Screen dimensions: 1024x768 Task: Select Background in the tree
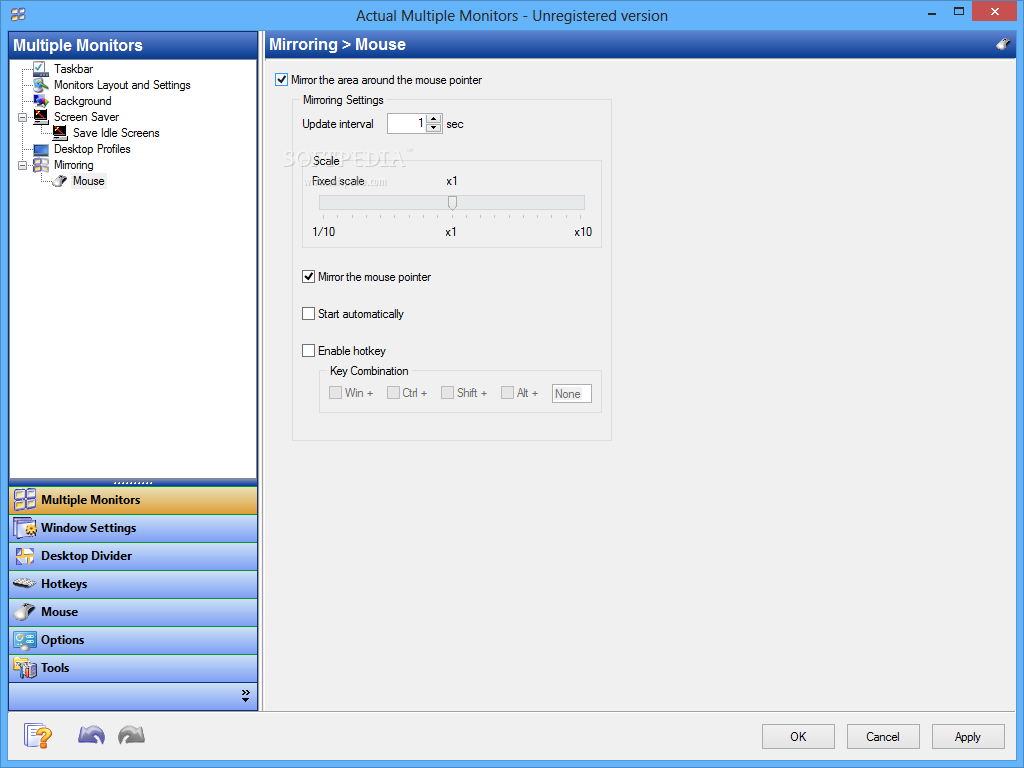(x=82, y=101)
